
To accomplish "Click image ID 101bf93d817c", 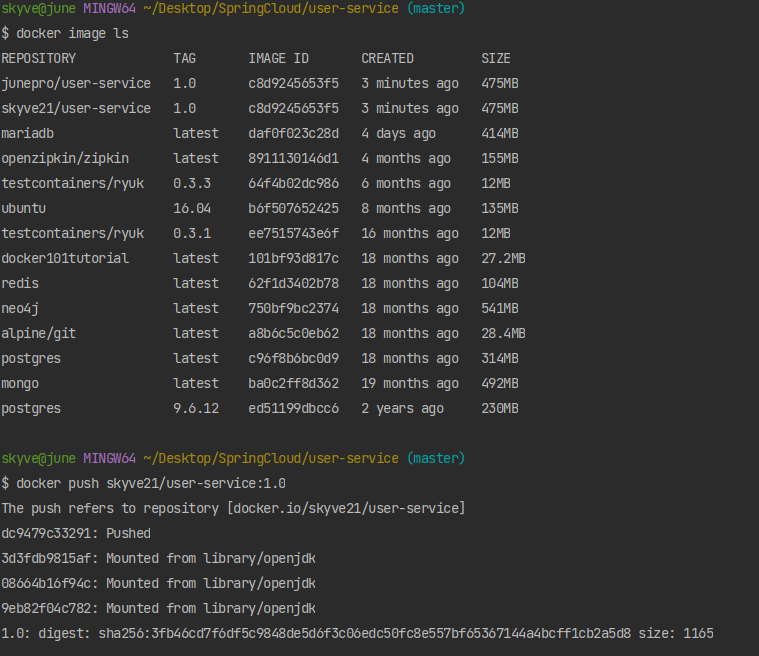I will 293,259.
